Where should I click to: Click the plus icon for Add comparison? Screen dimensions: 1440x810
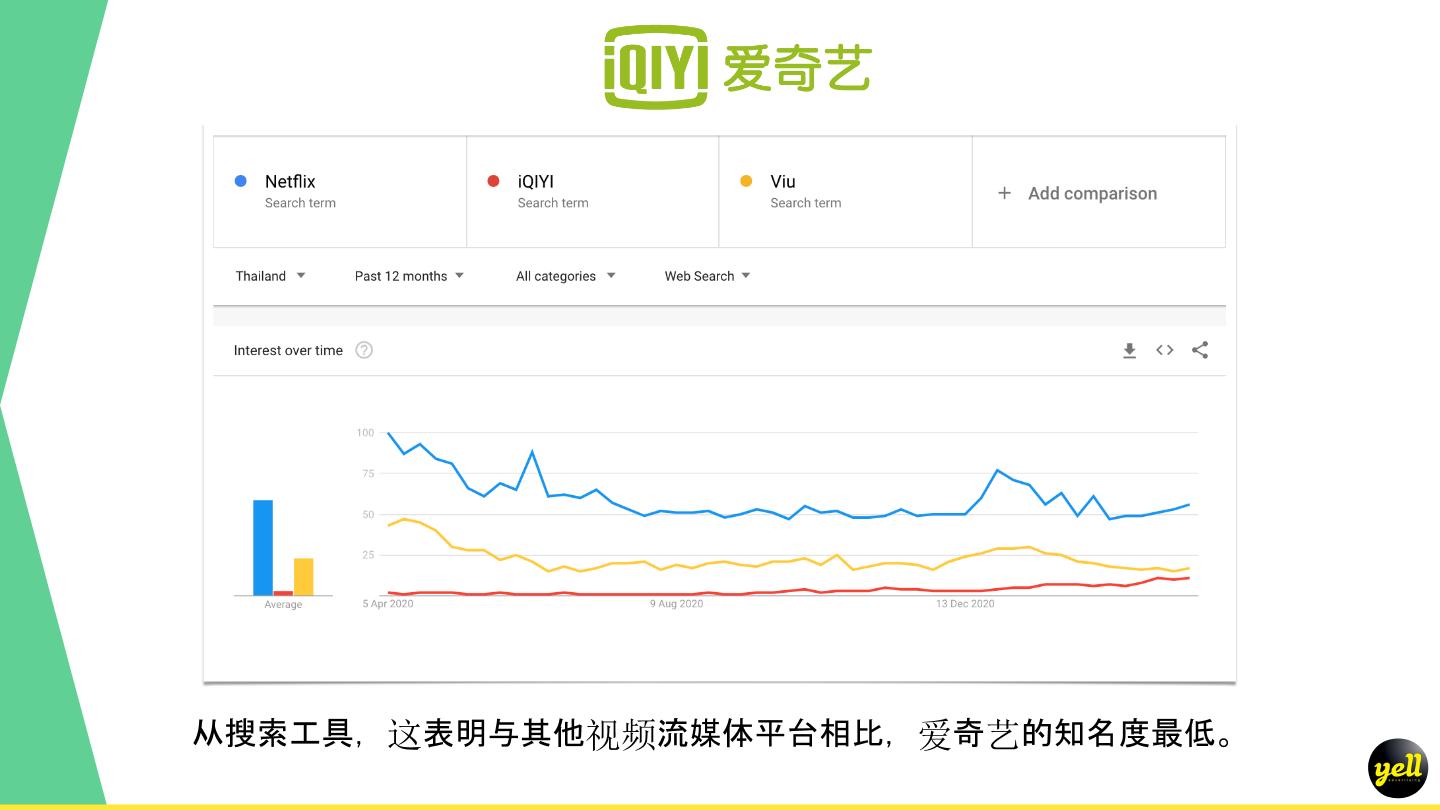[1005, 193]
